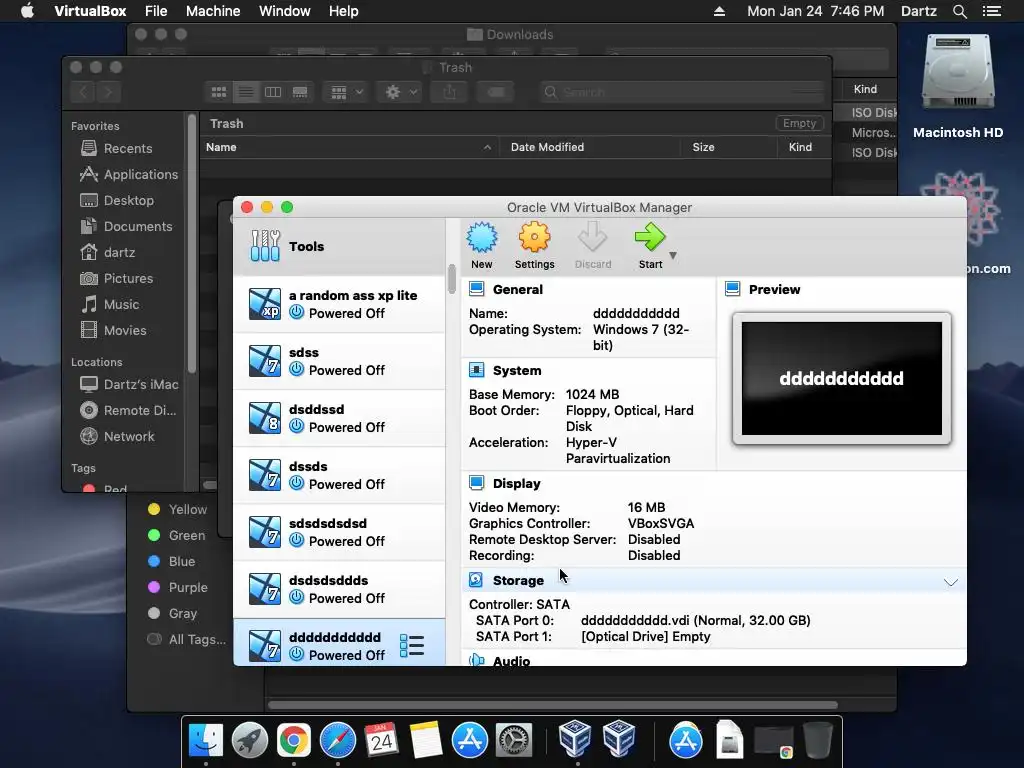Click the New machine icon in VirtualBox toolbar
Screen dimensions: 1024x768
[482, 238]
